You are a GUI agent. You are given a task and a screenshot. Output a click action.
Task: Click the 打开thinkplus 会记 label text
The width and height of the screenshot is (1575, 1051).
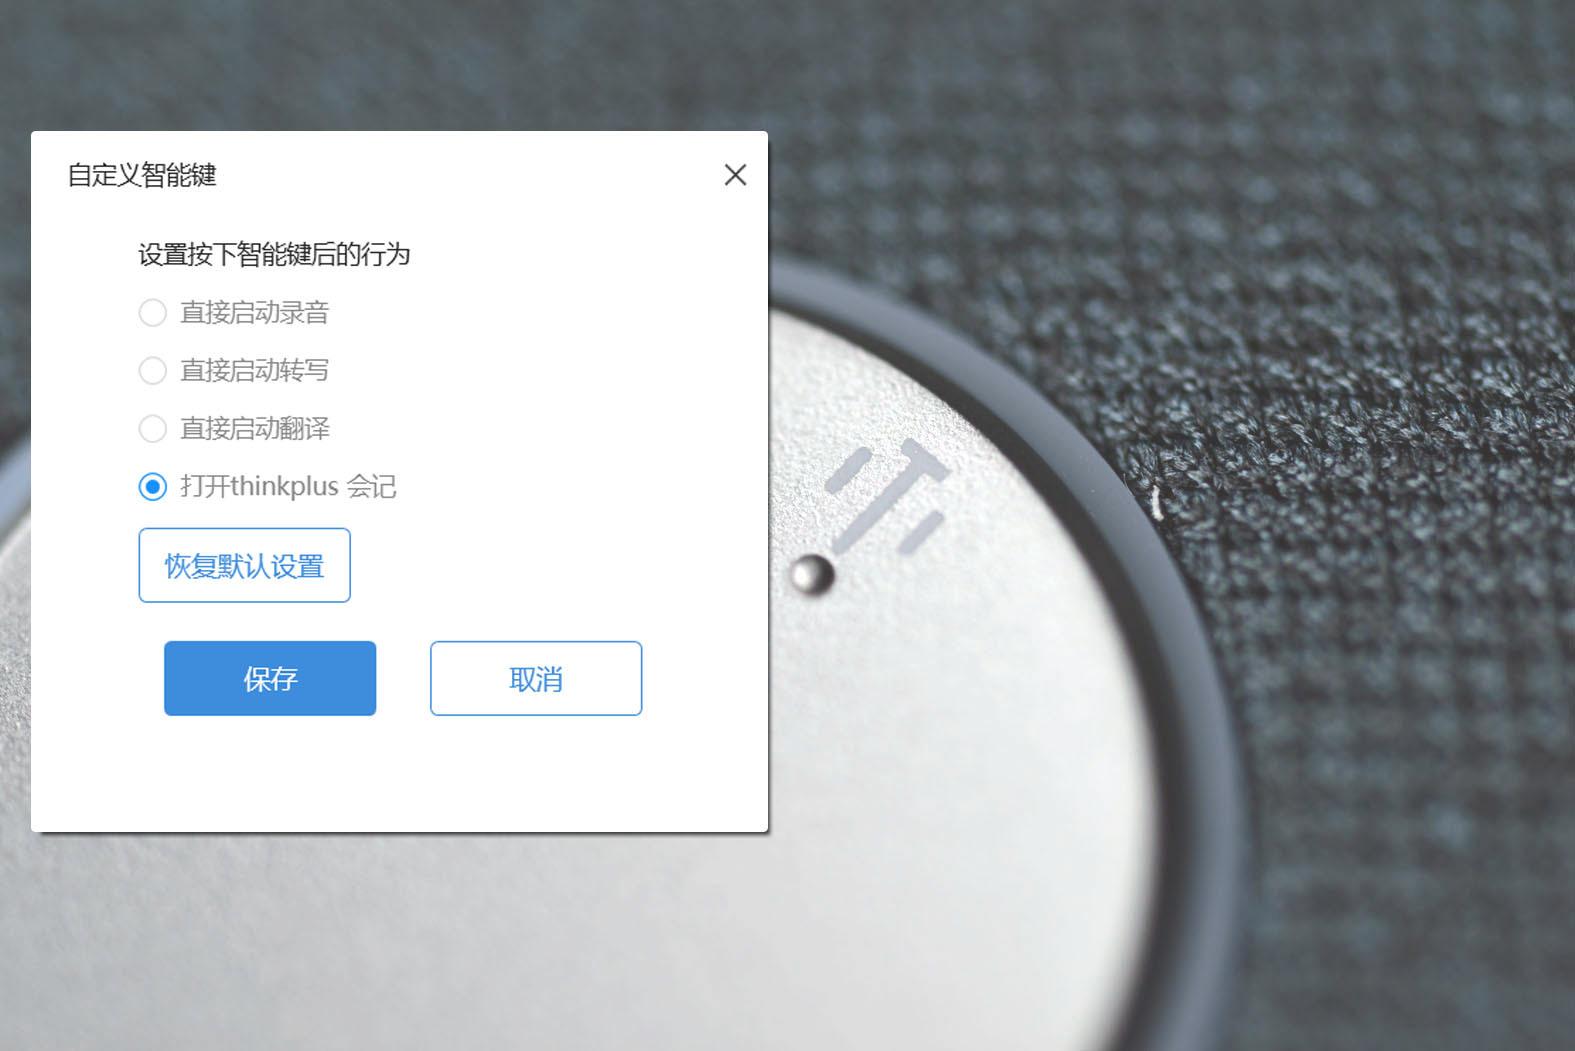[288, 487]
